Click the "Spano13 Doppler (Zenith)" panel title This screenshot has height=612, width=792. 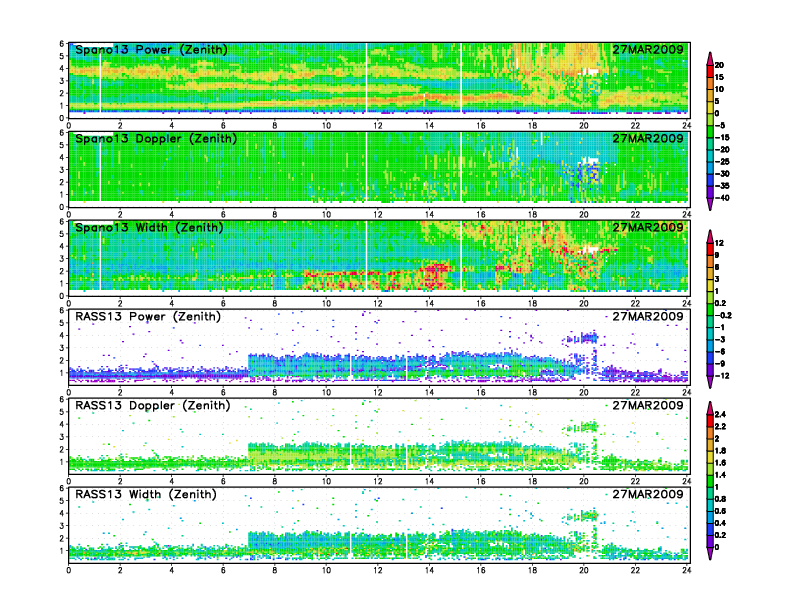(156, 138)
